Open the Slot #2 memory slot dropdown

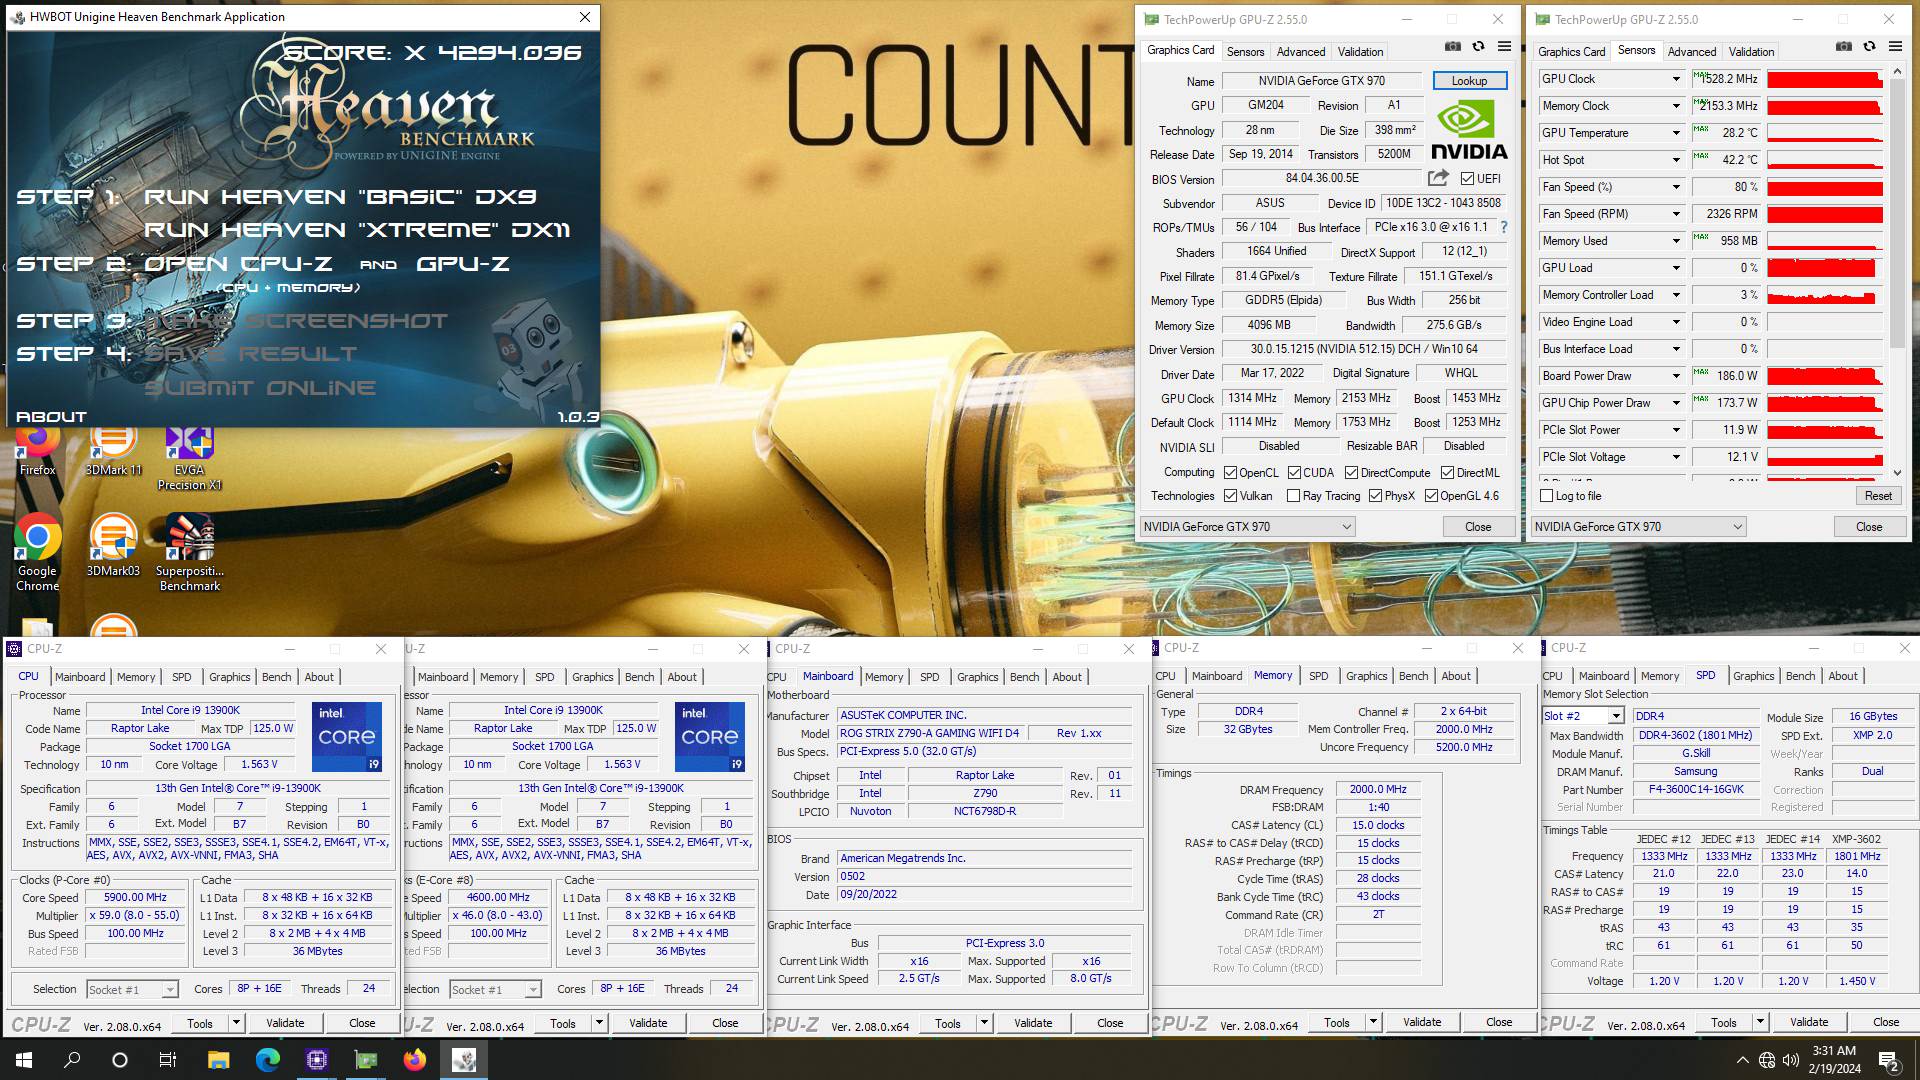[1615, 716]
